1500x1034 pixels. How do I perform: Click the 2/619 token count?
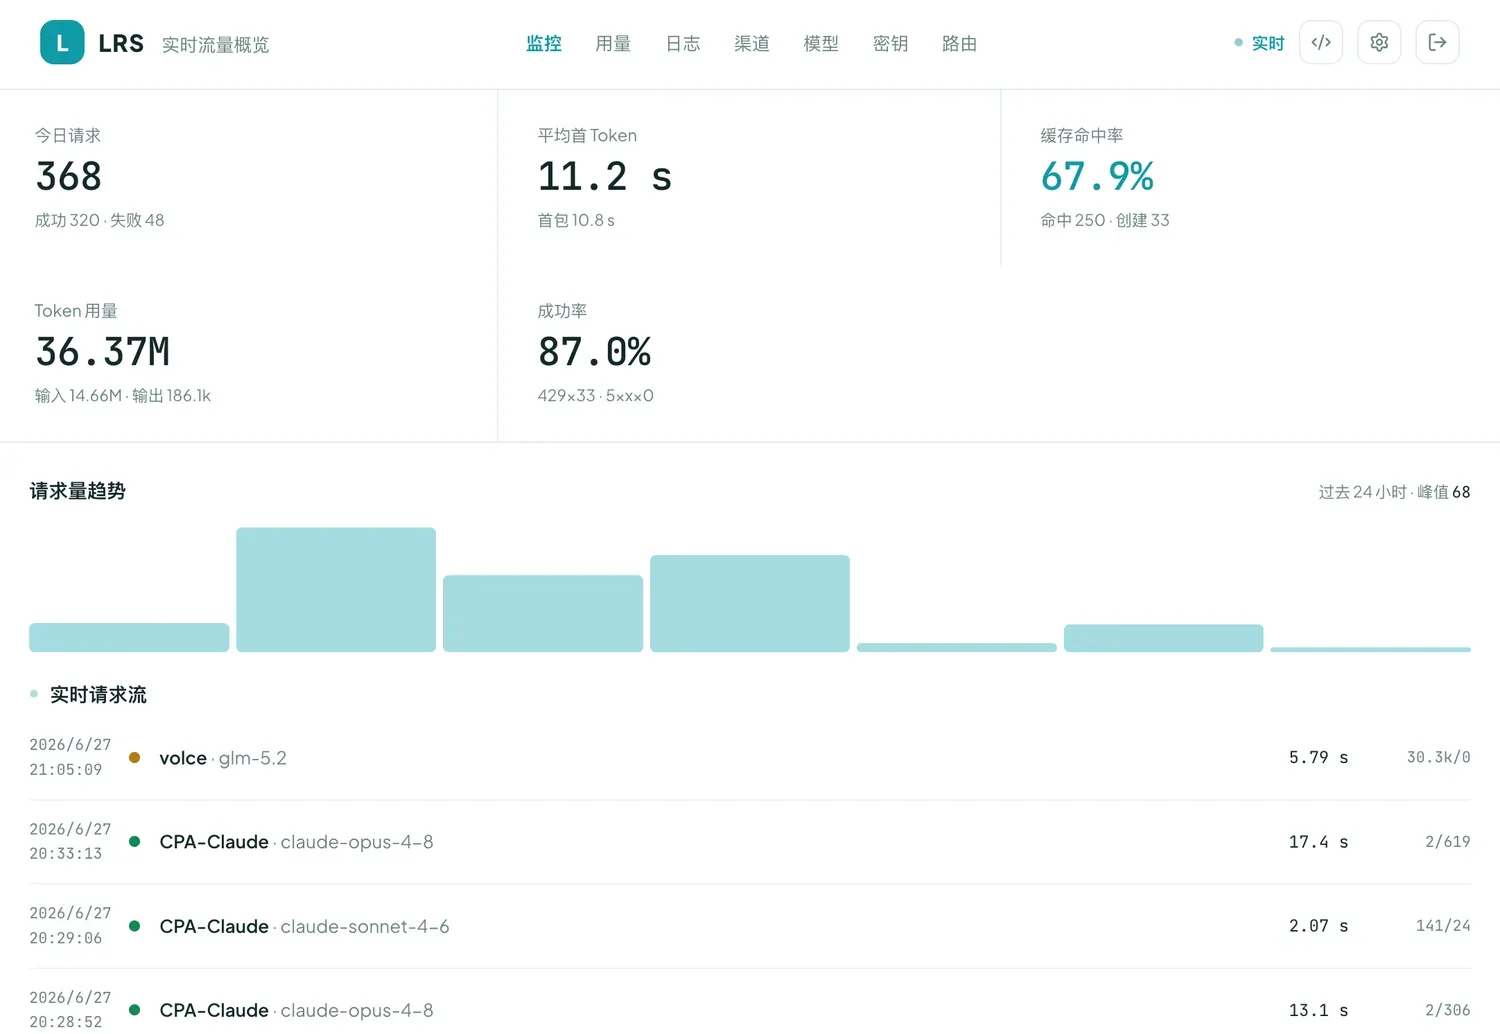pos(1448,842)
